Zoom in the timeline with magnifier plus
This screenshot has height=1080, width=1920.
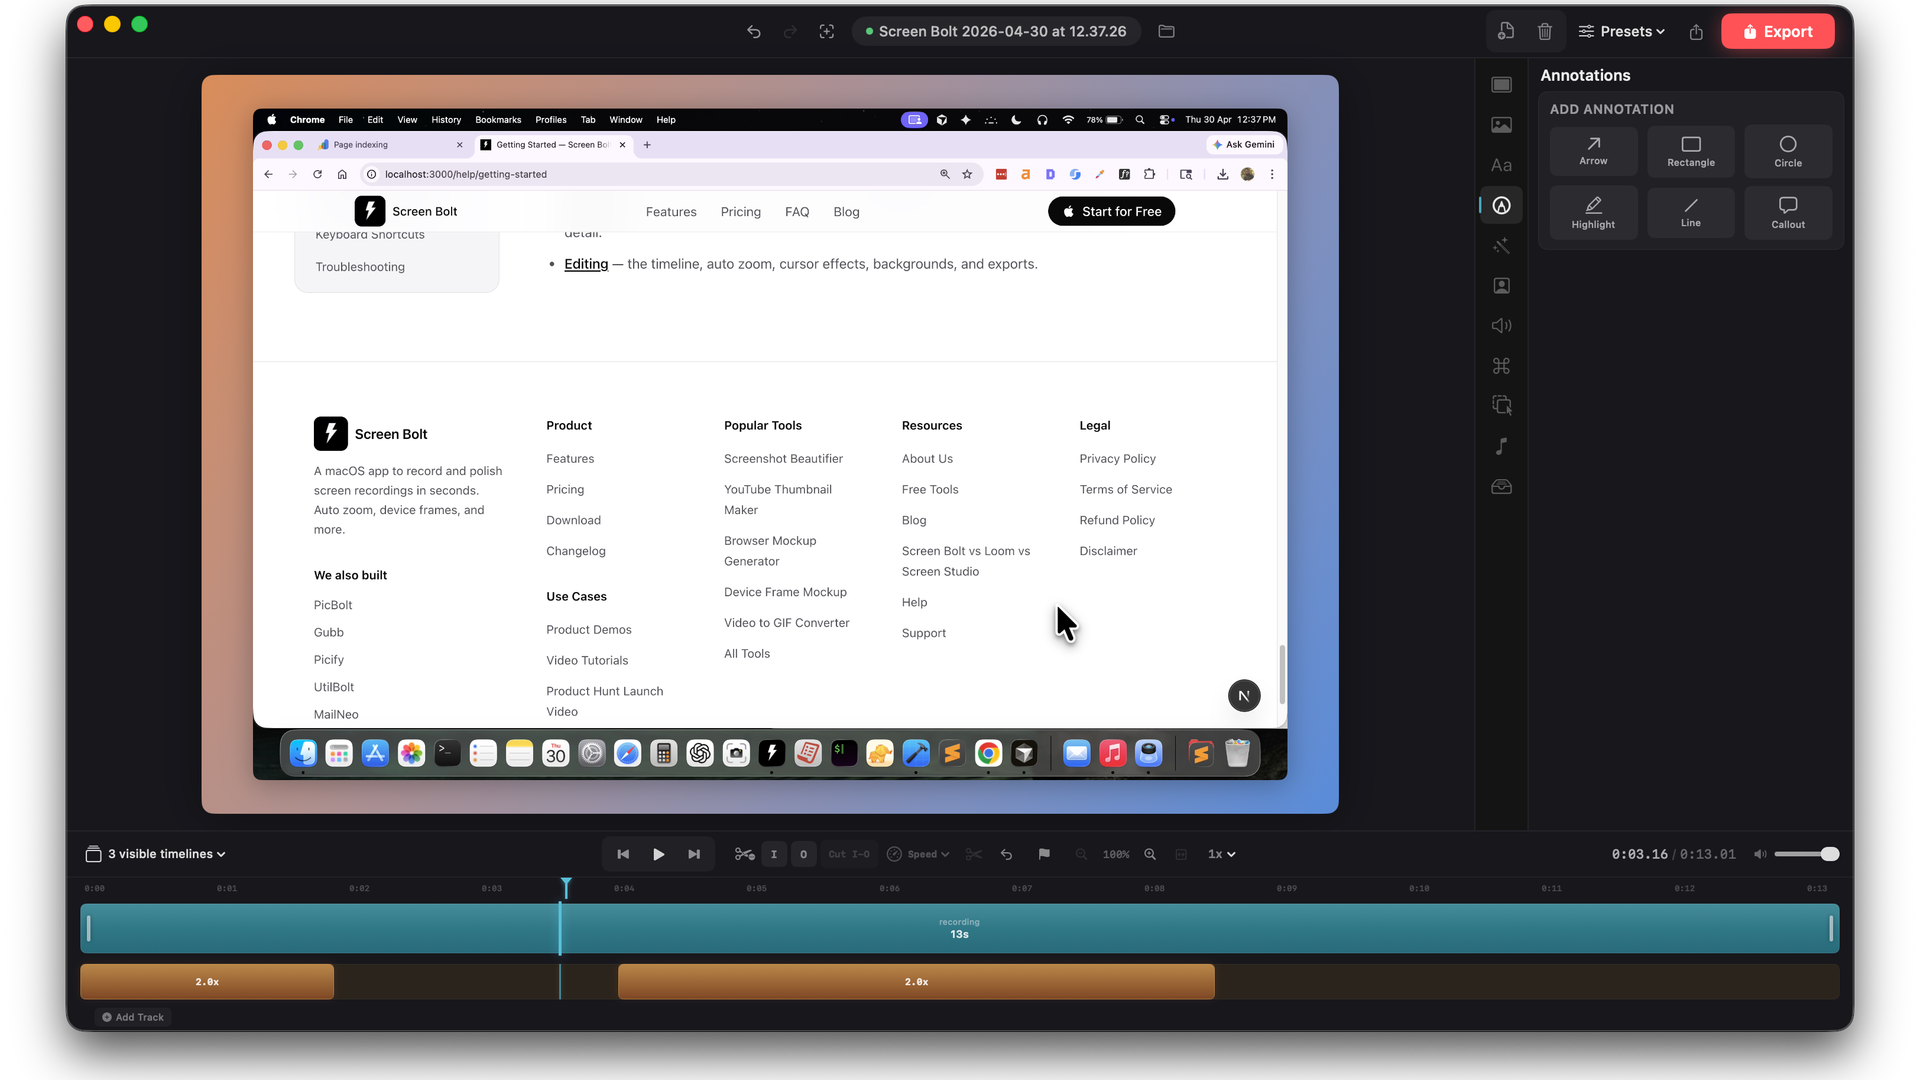[1150, 854]
